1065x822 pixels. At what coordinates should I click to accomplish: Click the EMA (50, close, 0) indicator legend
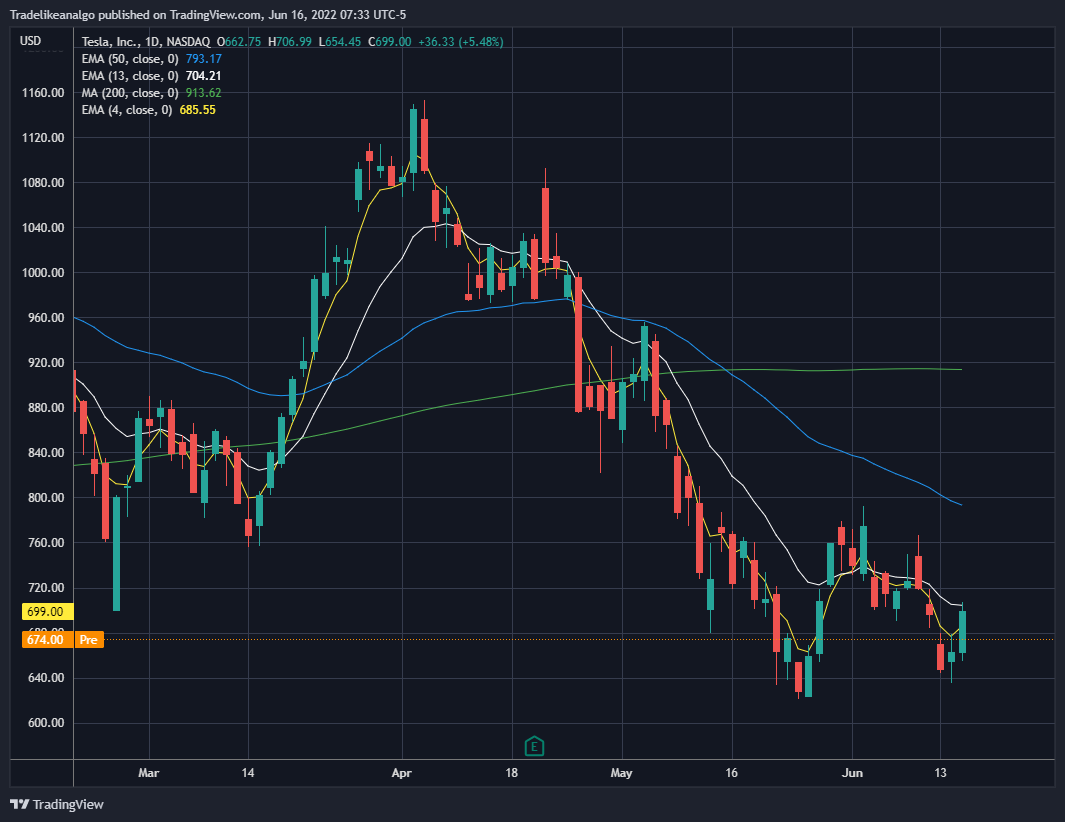tap(130, 59)
